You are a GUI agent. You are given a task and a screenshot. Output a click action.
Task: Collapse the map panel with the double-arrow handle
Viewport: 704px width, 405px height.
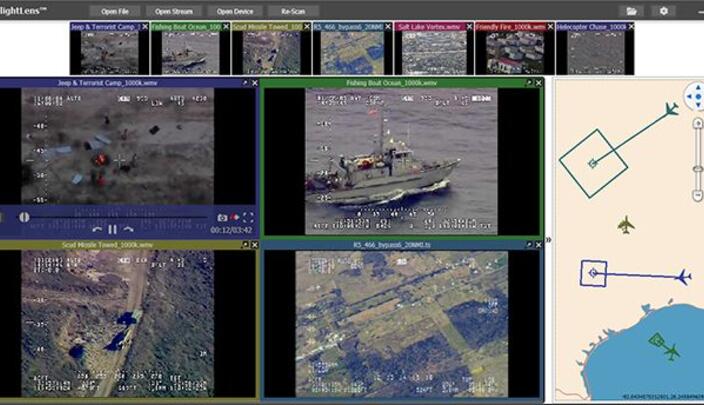pyautogui.click(x=547, y=240)
